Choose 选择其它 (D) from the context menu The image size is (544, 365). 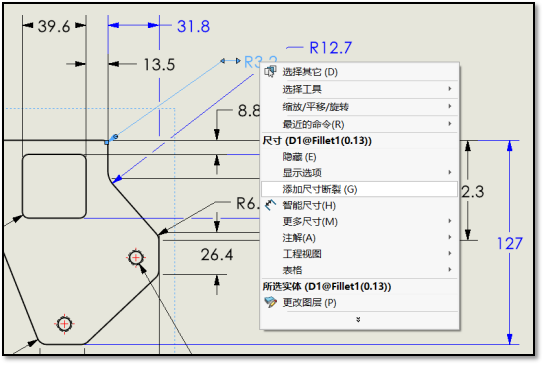[359, 72]
